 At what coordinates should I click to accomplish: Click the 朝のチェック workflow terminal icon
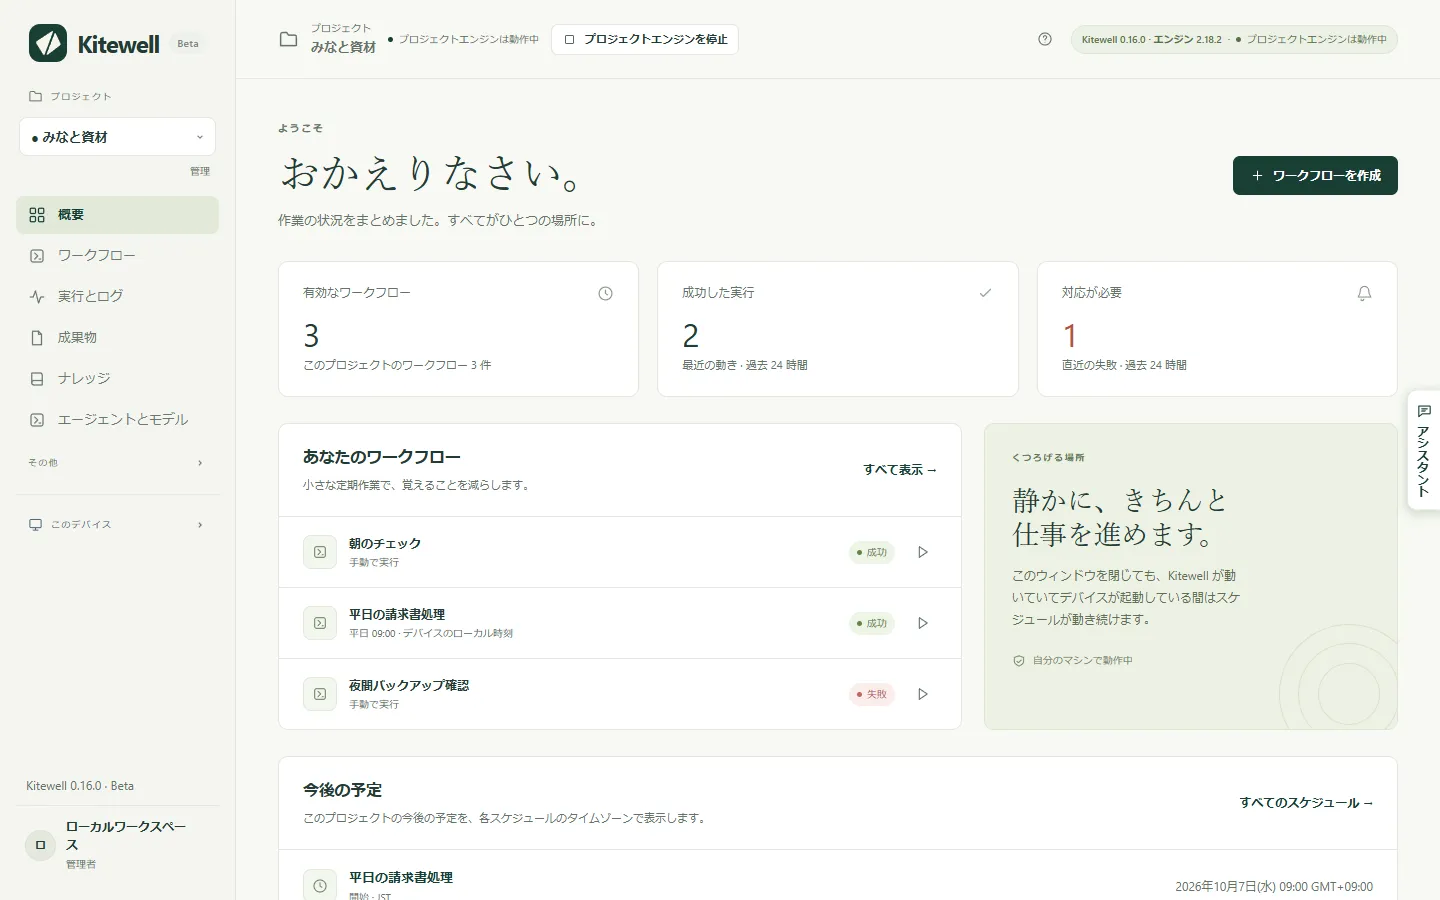(x=320, y=552)
